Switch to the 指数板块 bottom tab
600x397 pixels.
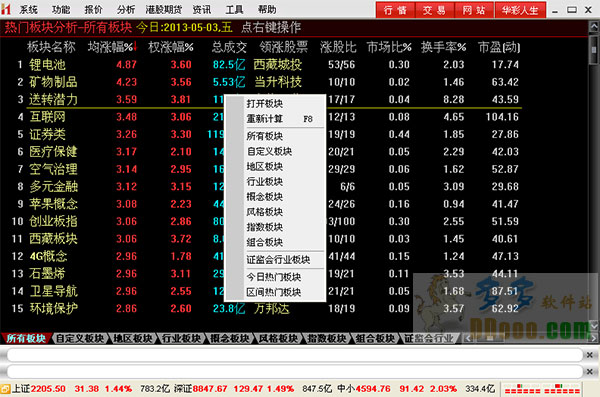tap(327, 338)
